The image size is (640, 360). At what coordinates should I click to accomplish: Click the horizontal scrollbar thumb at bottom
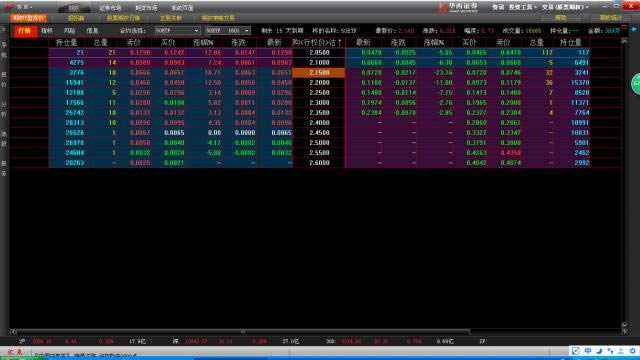tap(243, 331)
